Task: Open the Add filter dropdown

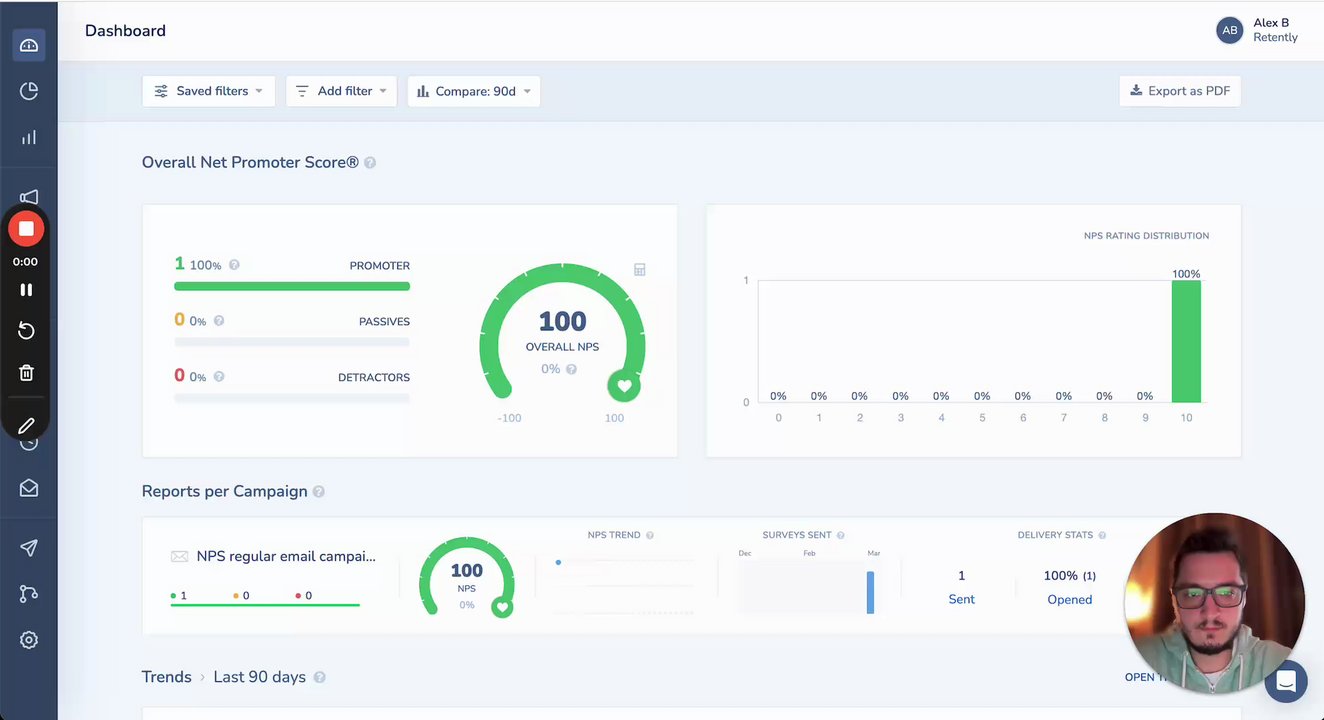Action: click(341, 91)
